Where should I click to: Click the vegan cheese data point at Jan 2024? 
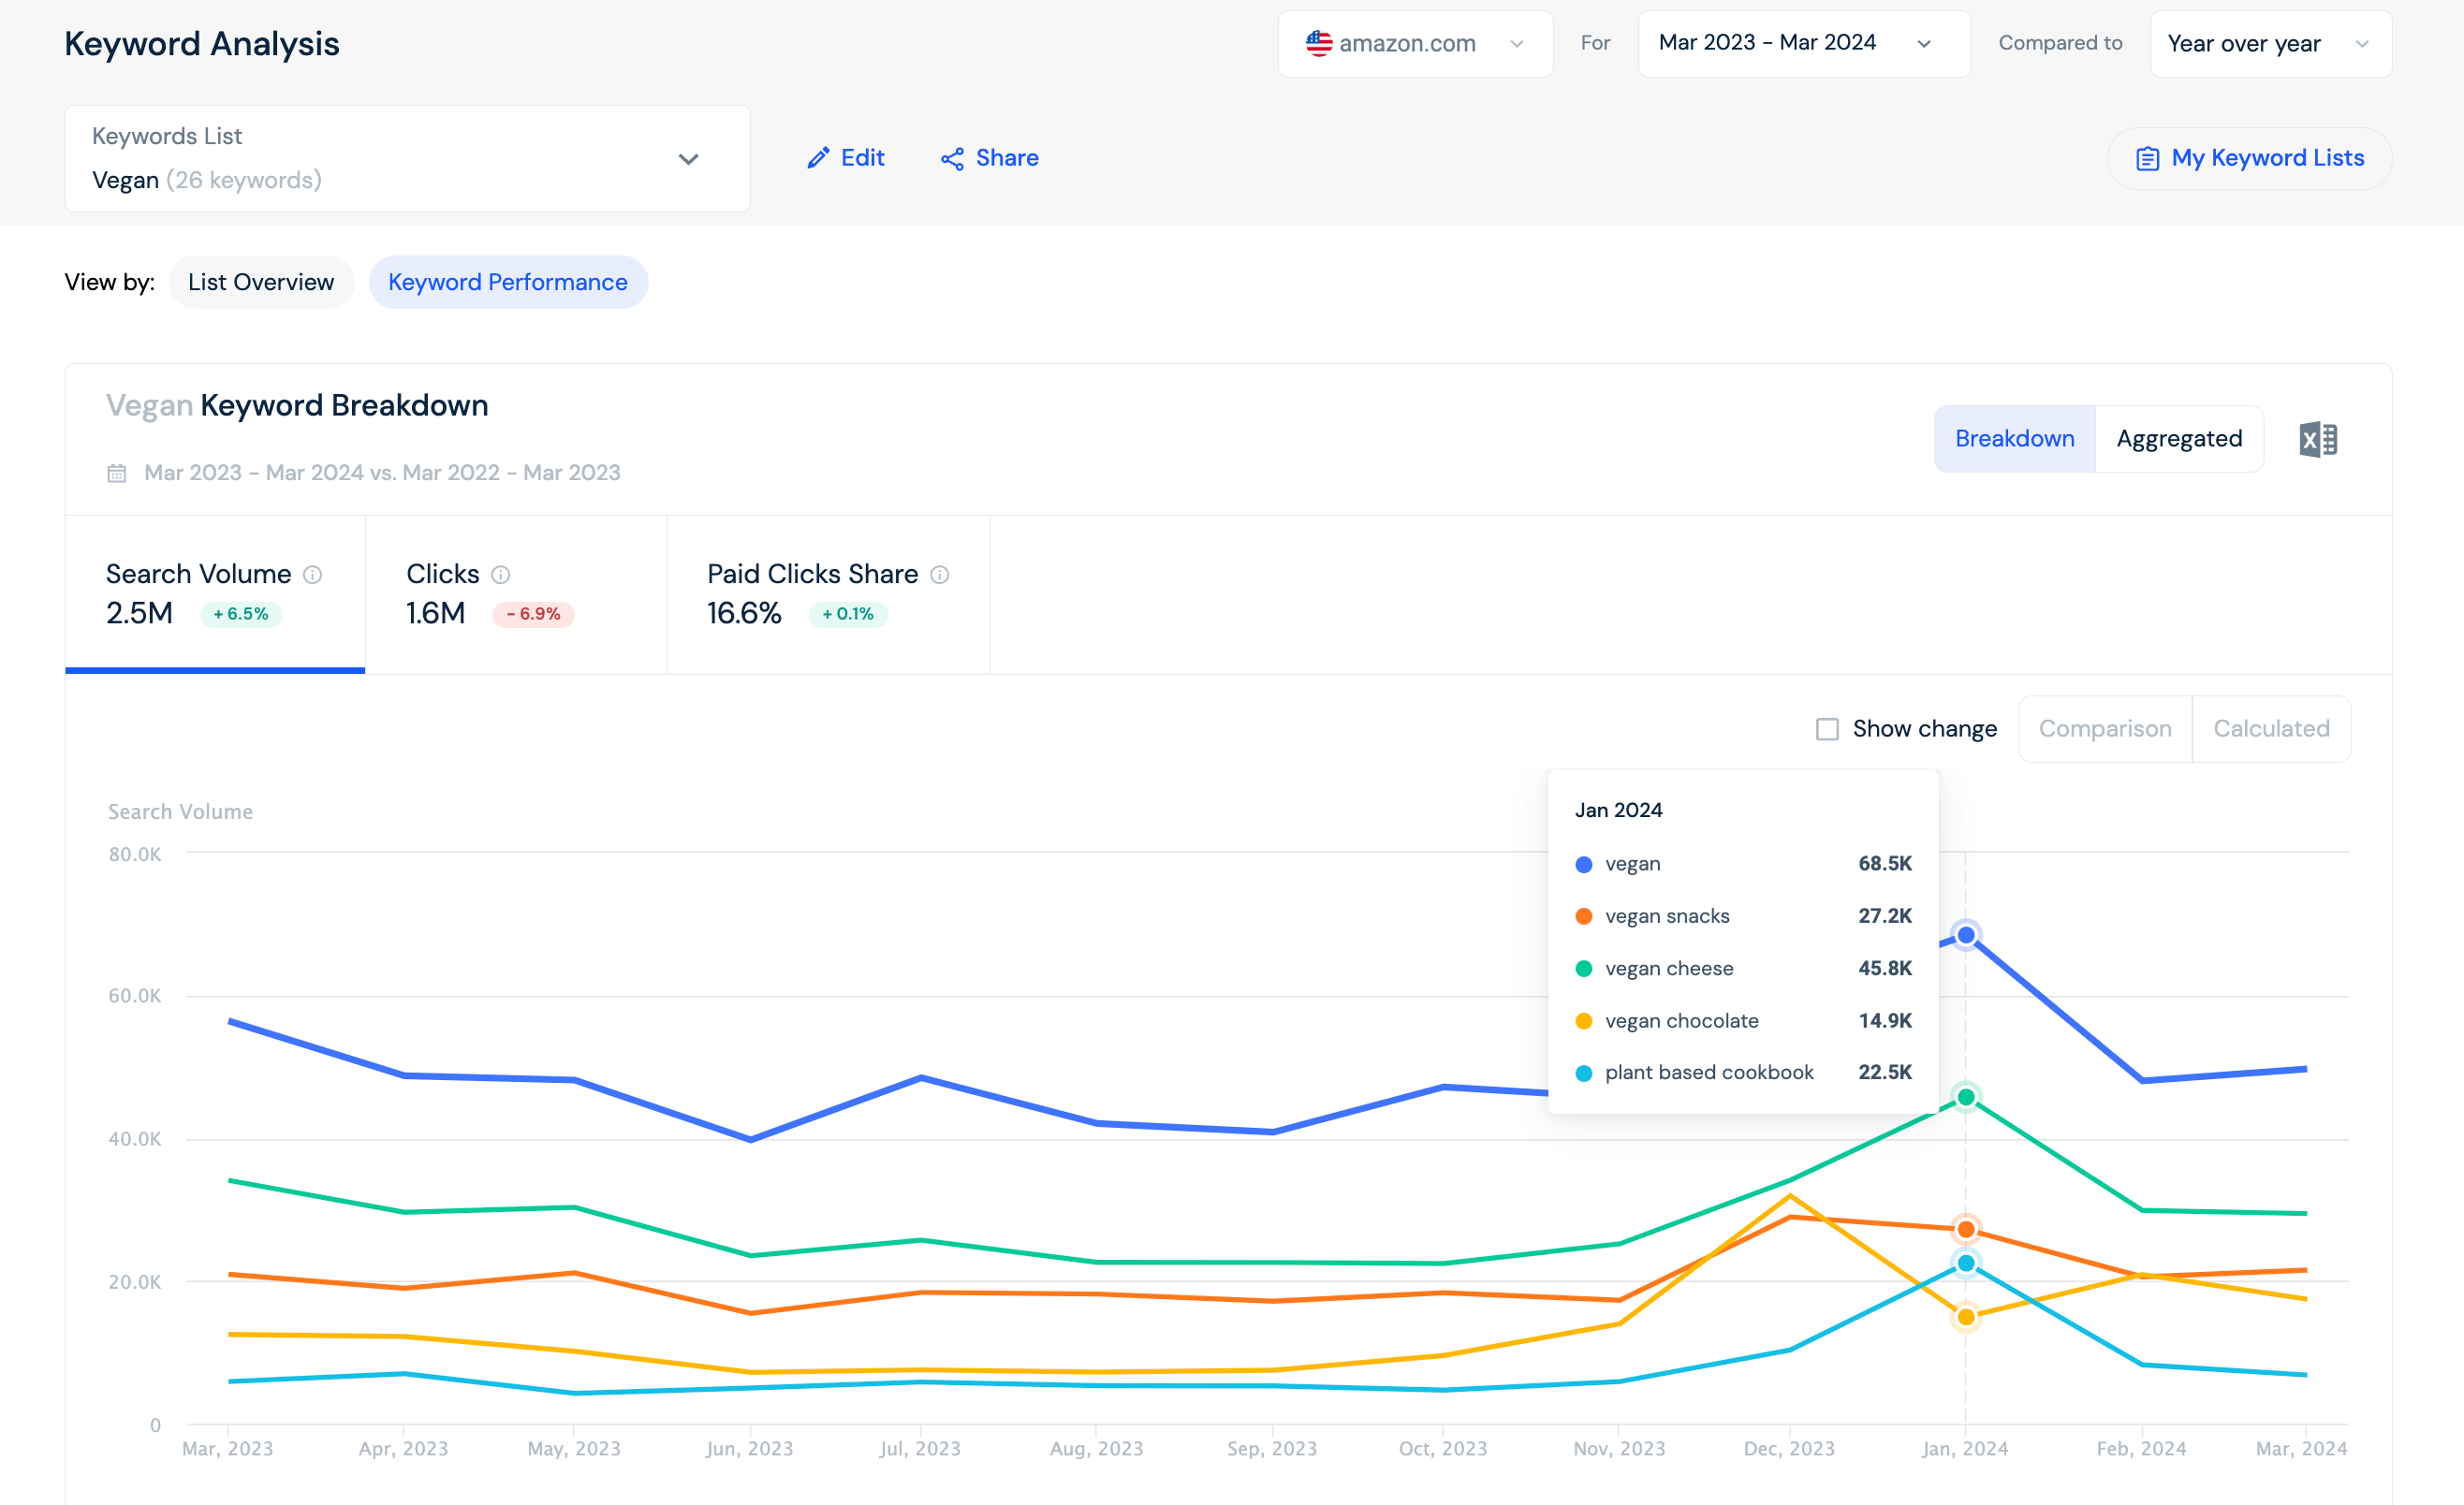tap(1966, 1097)
